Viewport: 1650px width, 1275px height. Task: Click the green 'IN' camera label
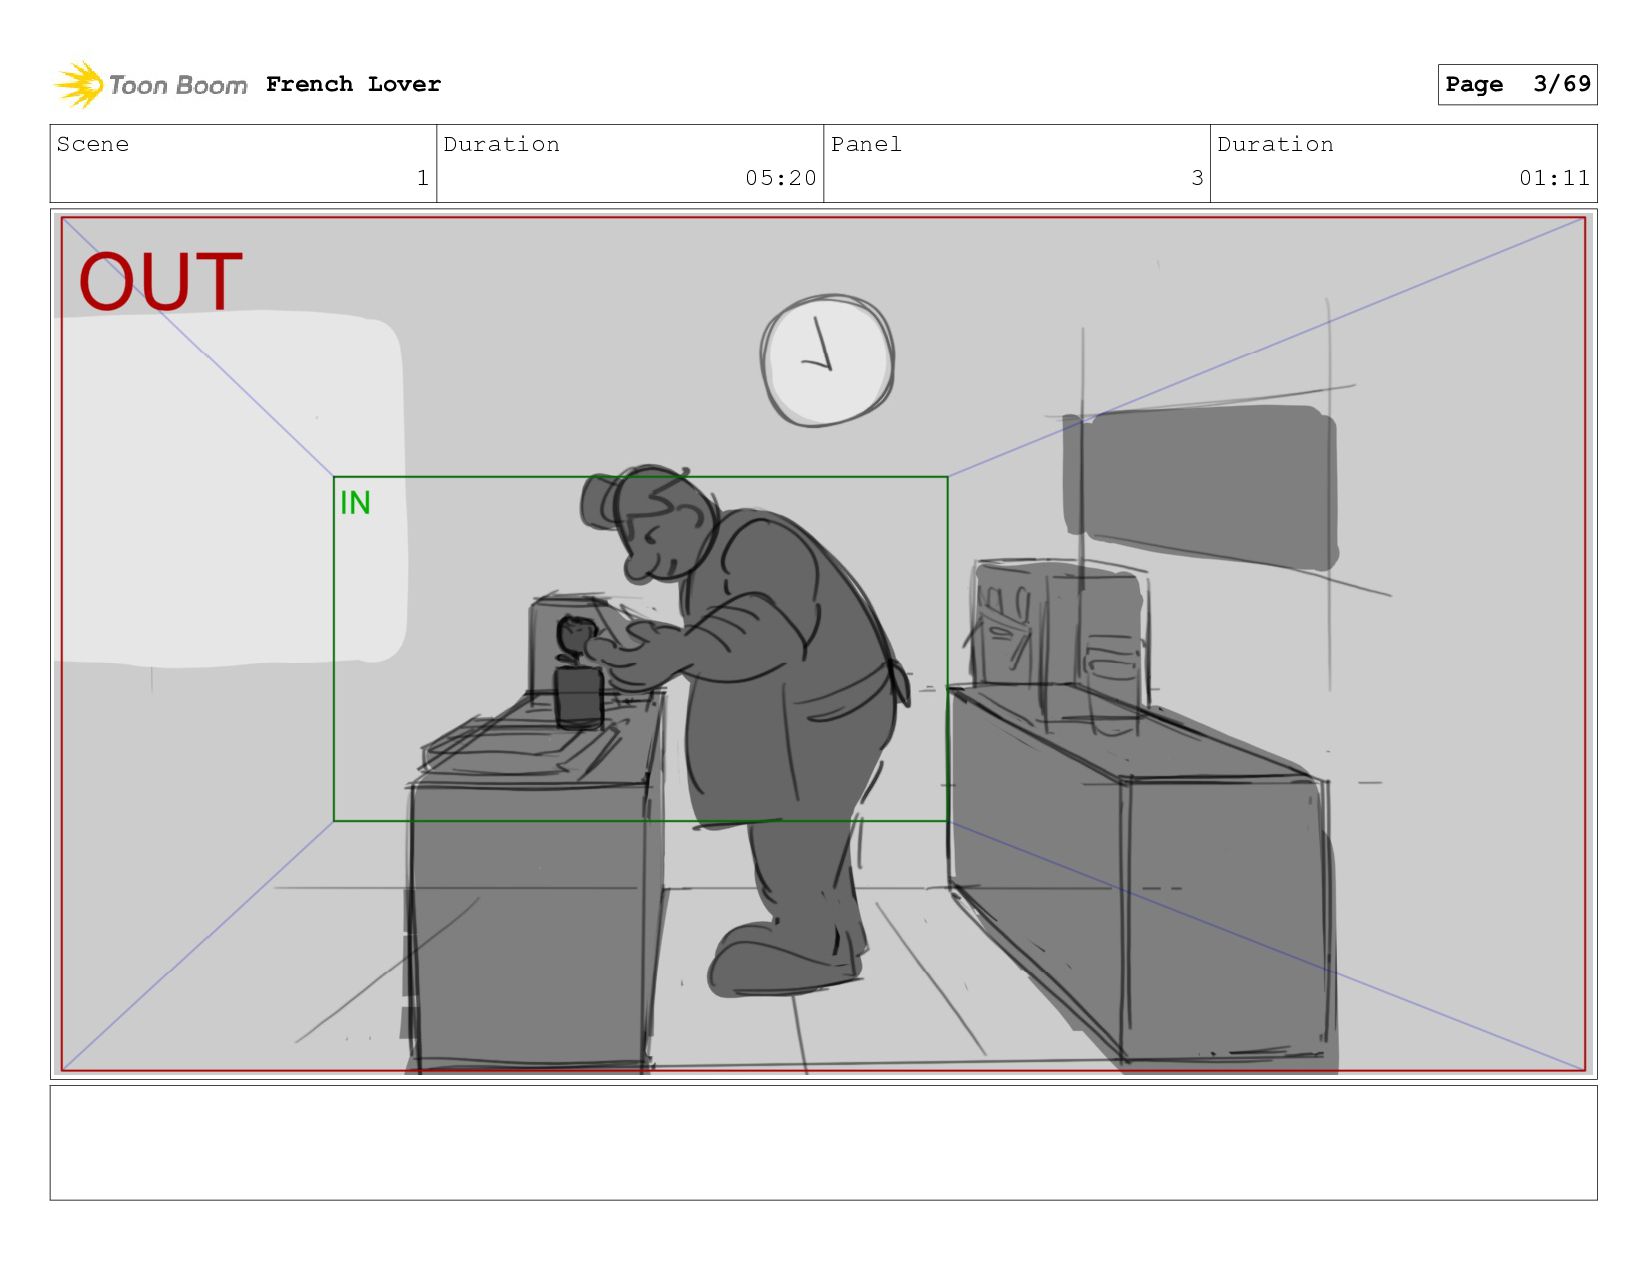point(355,502)
